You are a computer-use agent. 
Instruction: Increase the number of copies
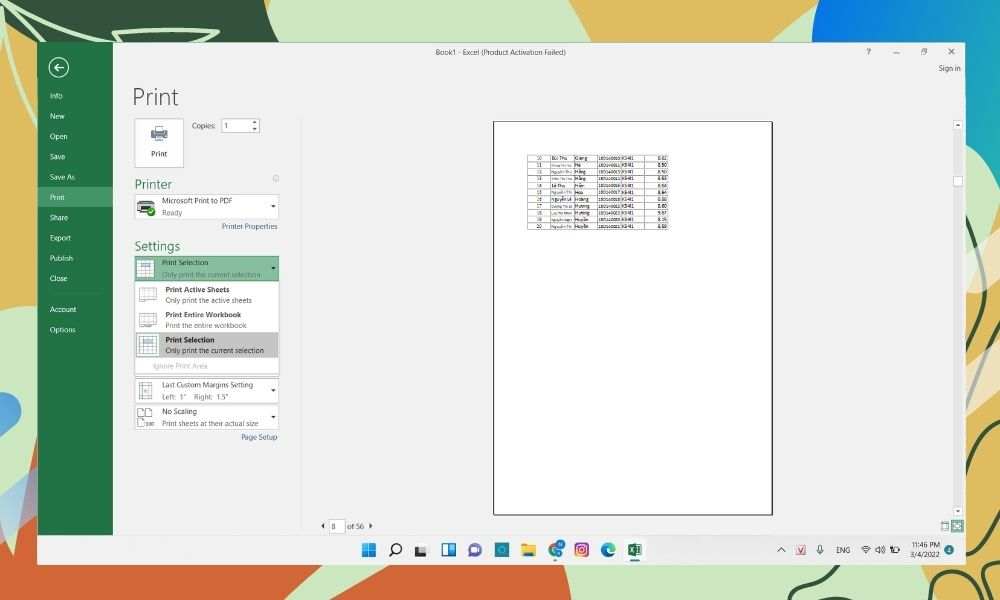click(255, 123)
